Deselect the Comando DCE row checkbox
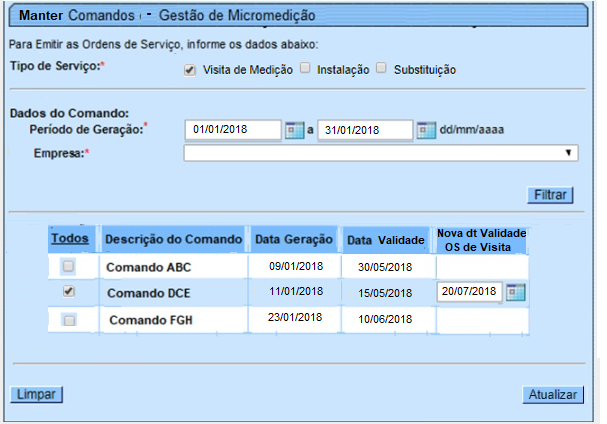 point(69,291)
